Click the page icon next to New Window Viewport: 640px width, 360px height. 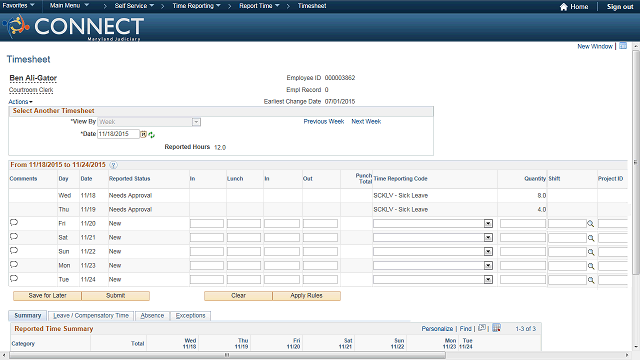[x=623, y=46]
